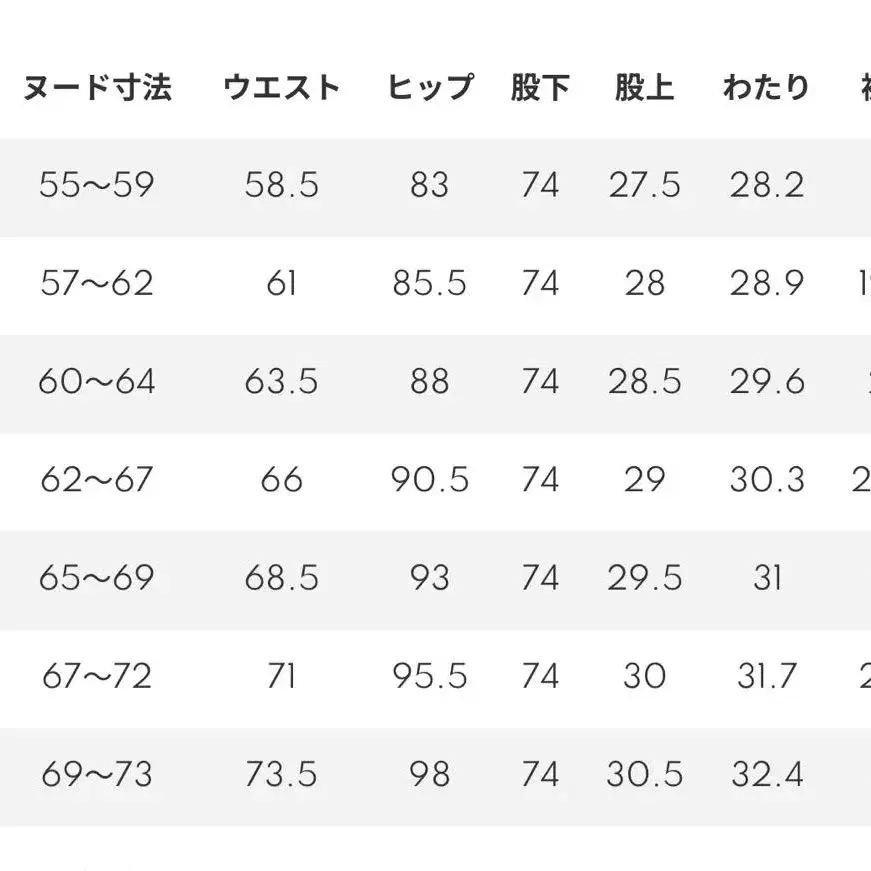Select the わたり column header
This screenshot has width=871, height=871.
pos(766,88)
